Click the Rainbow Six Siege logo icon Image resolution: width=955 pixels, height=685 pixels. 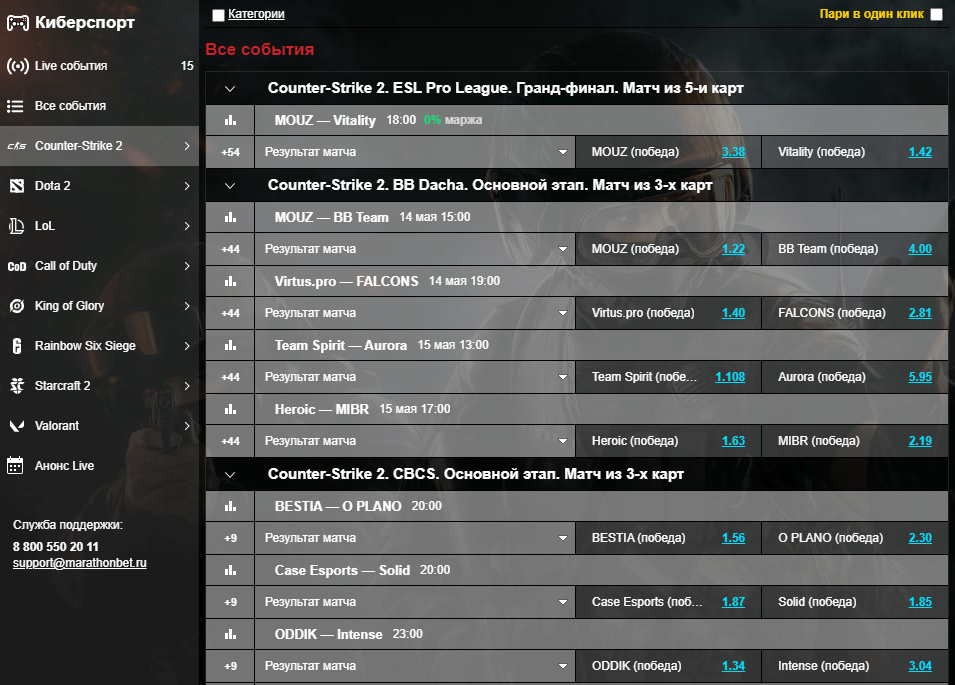pyautogui.click(x=17, y=346)
